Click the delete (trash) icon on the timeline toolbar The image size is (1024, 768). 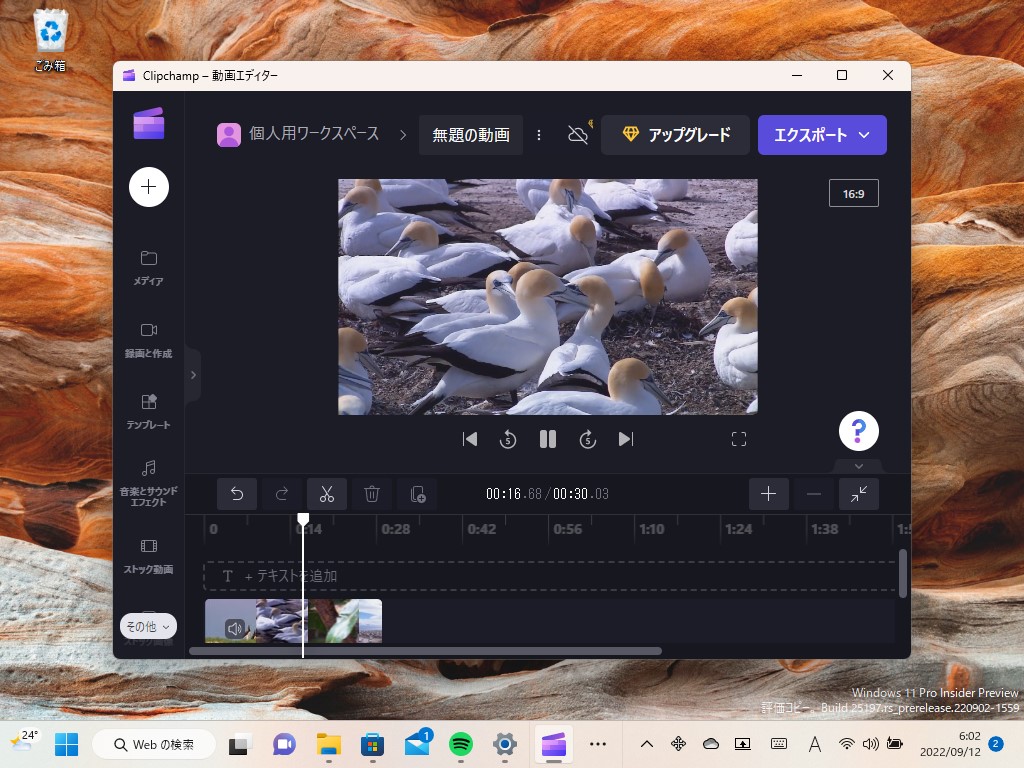point(371,493)
